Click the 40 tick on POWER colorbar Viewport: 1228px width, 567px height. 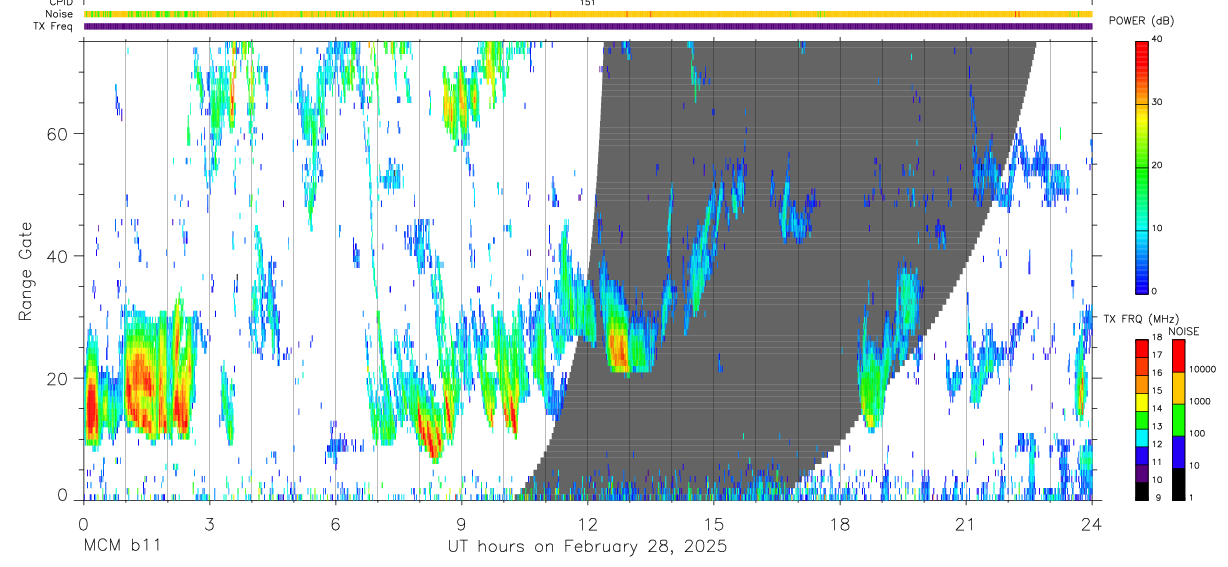[x=1159, y=40]
